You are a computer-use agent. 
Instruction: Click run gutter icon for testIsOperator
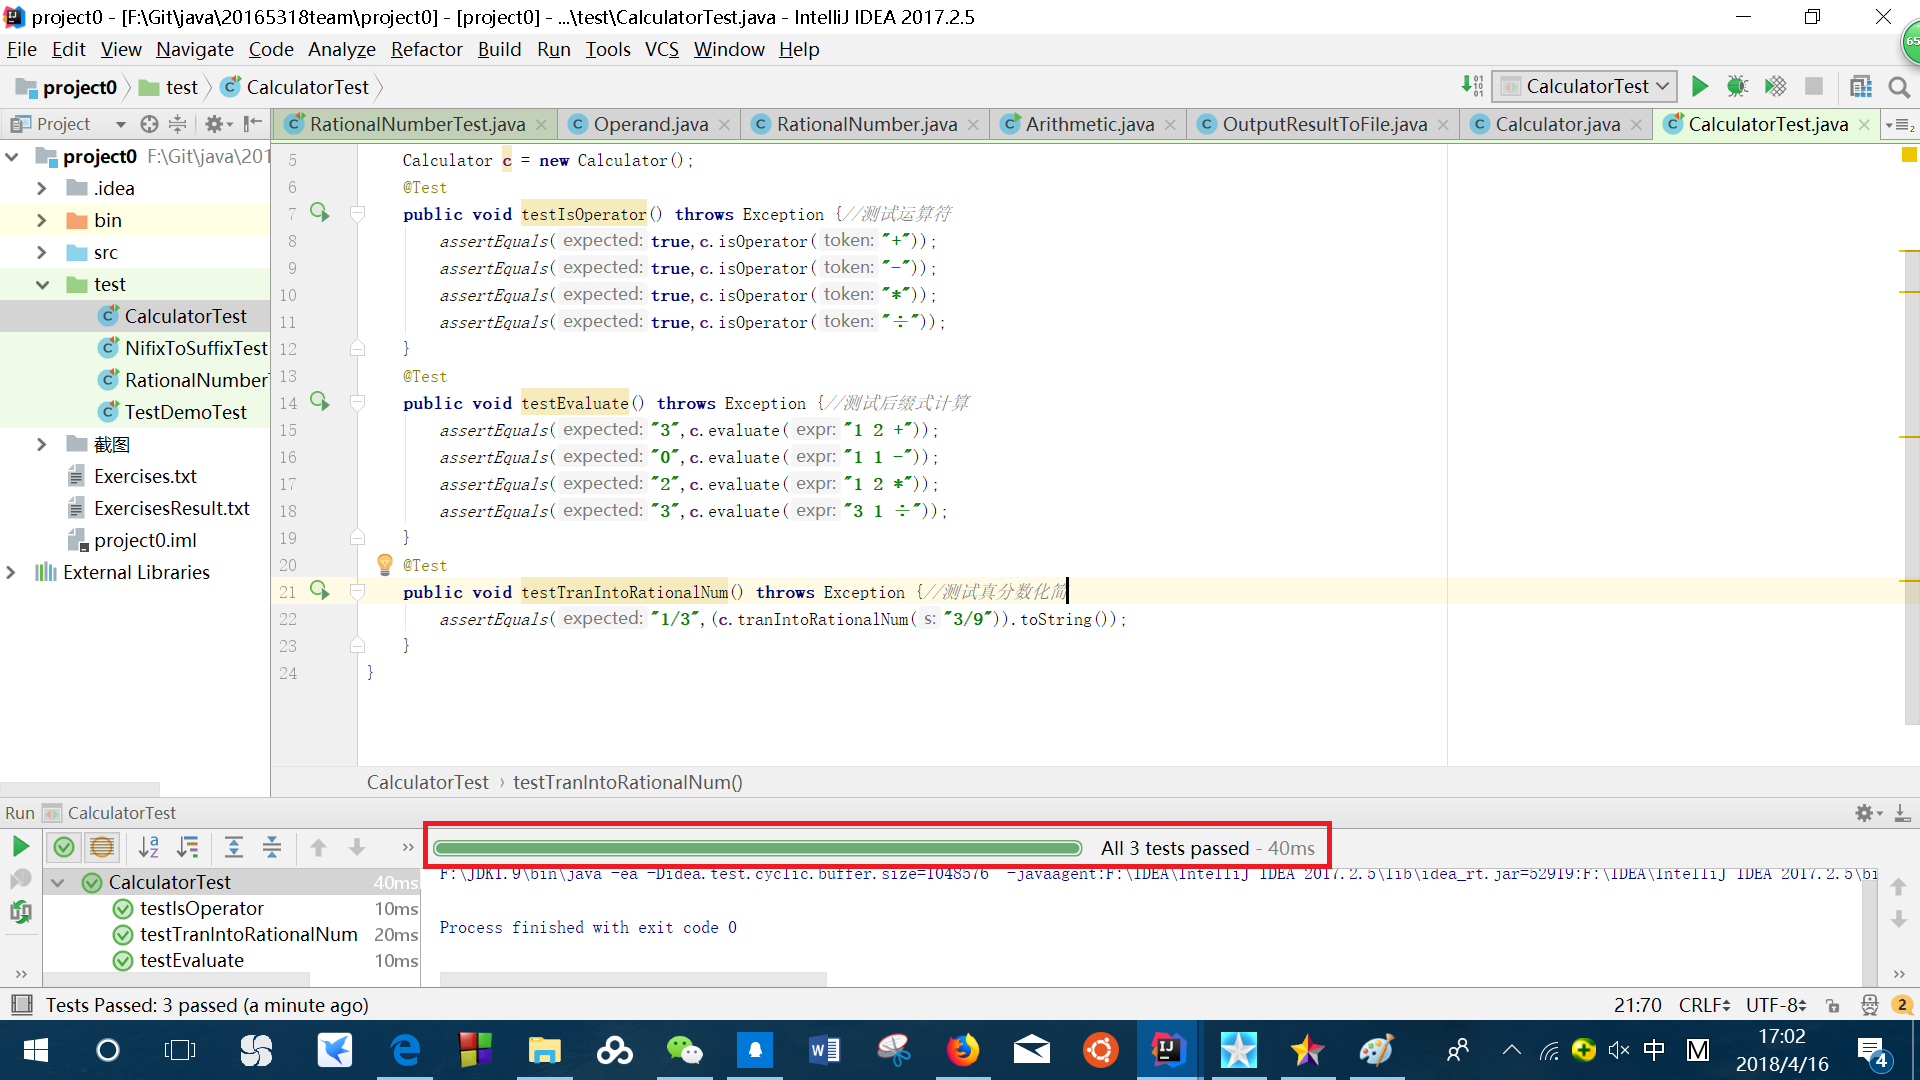pyautogui.click(x=319, y=212)
